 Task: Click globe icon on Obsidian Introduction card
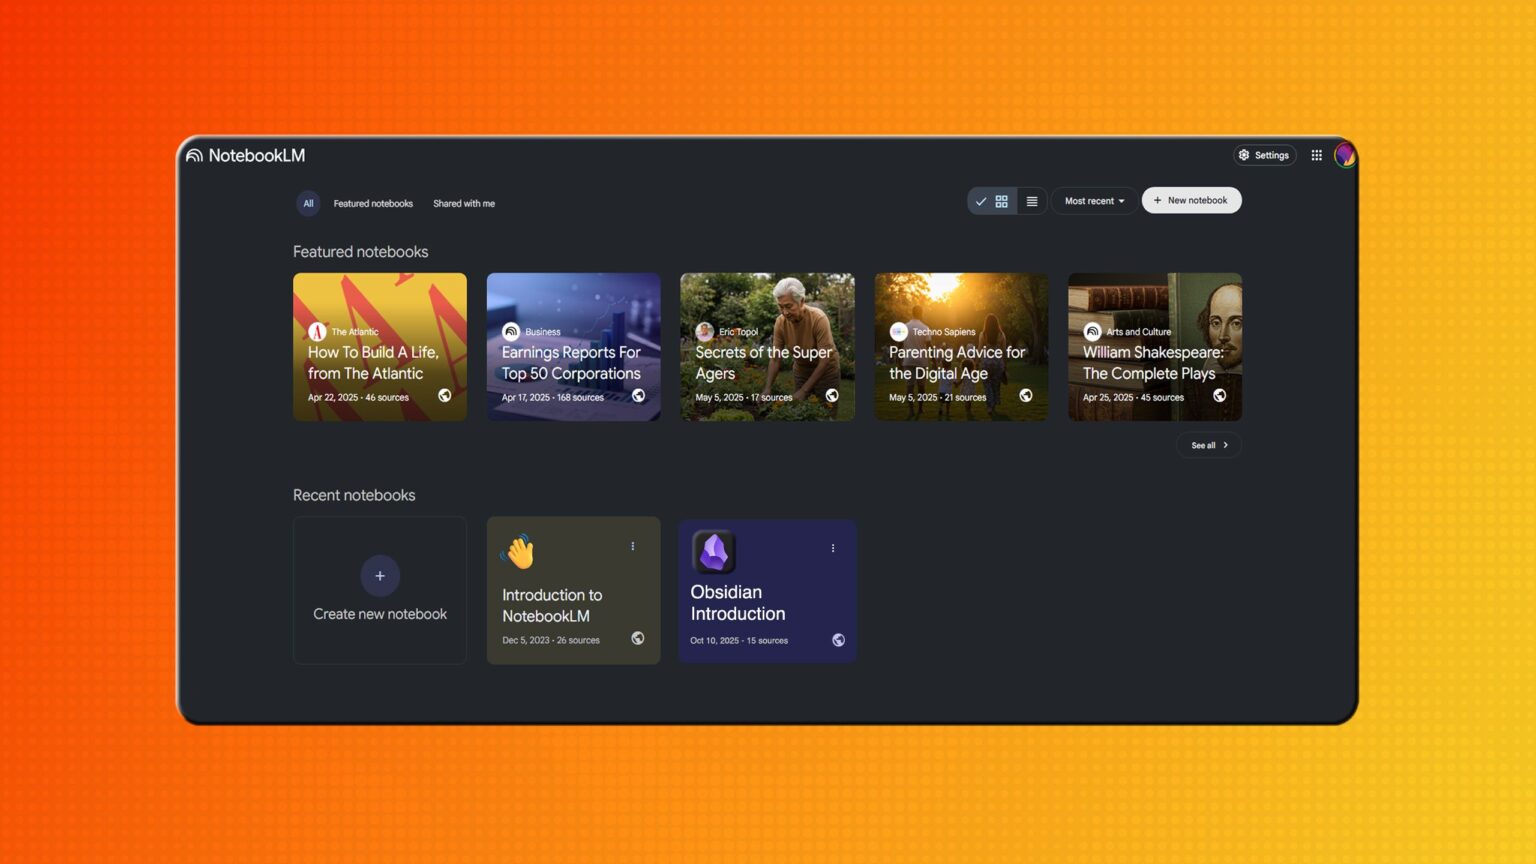click(x=838, y=640)
